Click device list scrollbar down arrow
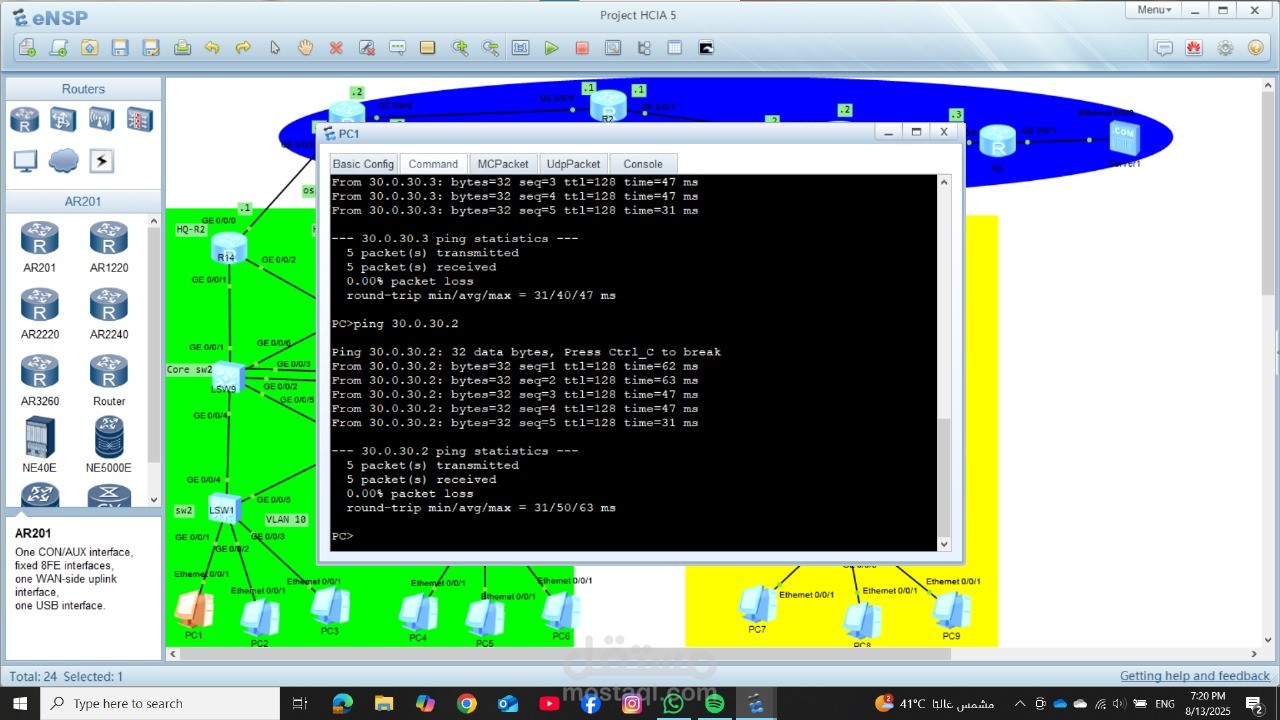Screen dimensions: 1280x720 (x=154, y=499)
